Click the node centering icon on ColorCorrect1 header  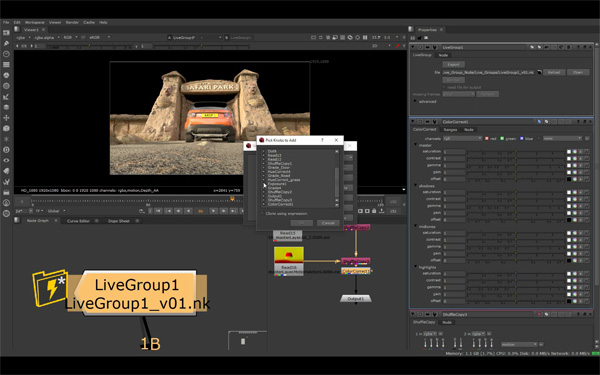tap(420, 122)
